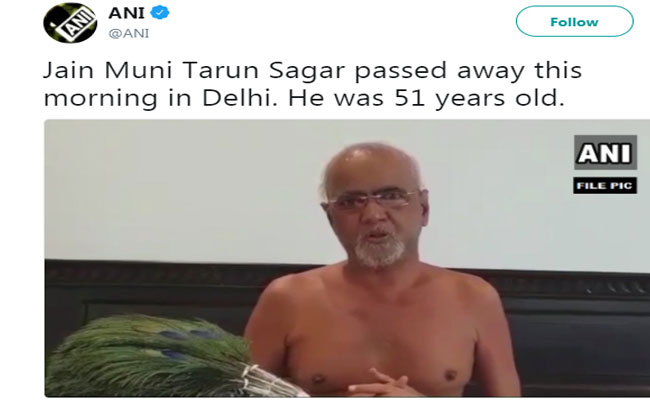
Task: Open the @ANI handle link
Action: (x=129, y=34)
